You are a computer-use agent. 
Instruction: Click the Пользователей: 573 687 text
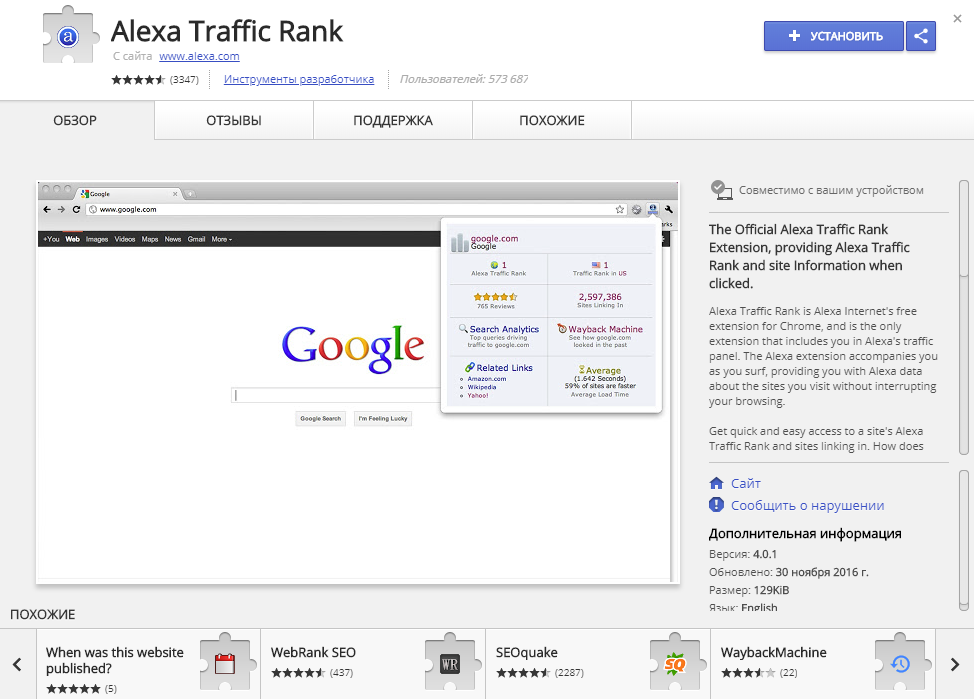pyautogui.click(x=463, y=79)
